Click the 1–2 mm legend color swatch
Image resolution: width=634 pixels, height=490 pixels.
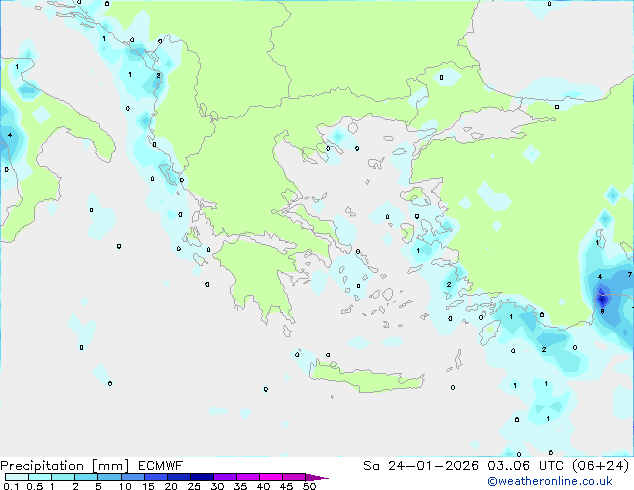tap(63, 477)
